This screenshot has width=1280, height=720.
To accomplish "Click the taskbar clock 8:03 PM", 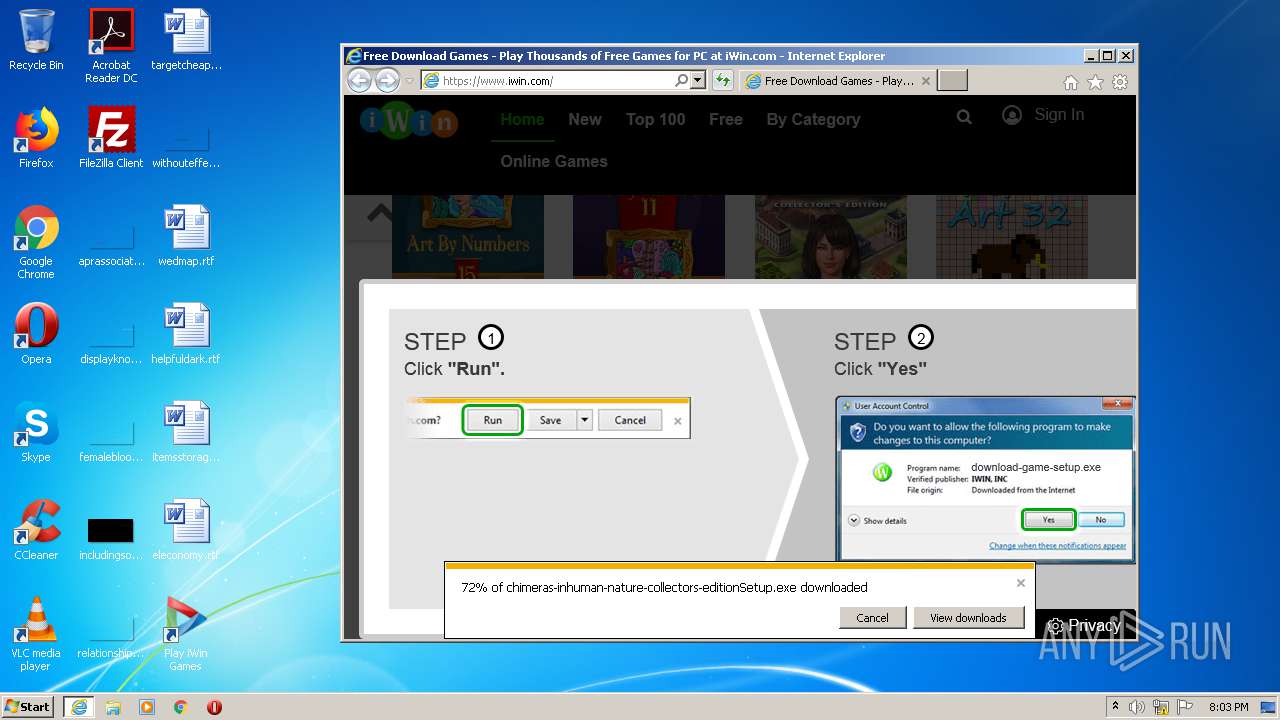I will pos(1228,707).
